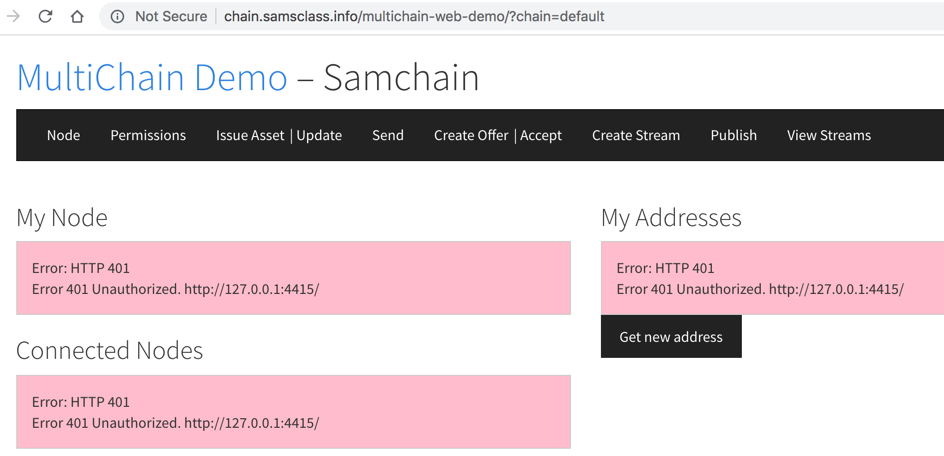The image size is (944, 456).
Task: Reload the page with the refresh icon
Action: tap(45, 16)
